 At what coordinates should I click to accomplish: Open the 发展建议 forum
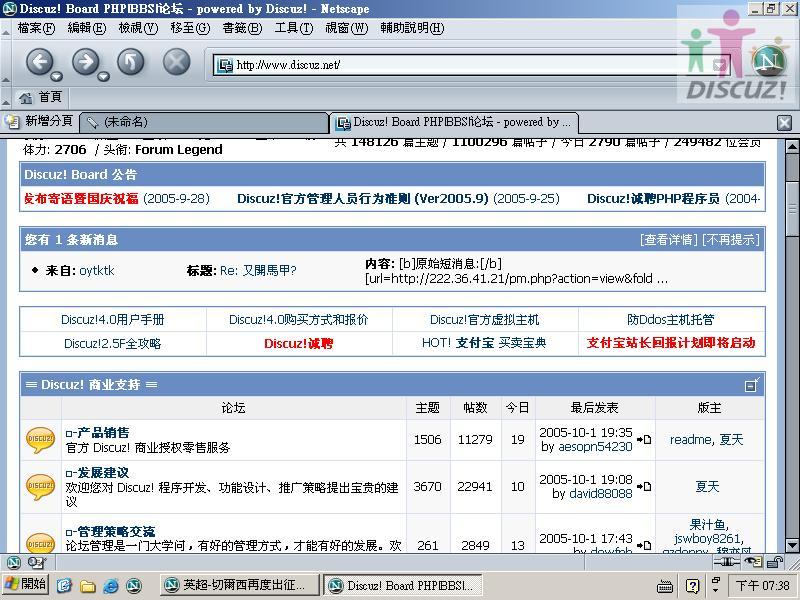pos(103,472)
